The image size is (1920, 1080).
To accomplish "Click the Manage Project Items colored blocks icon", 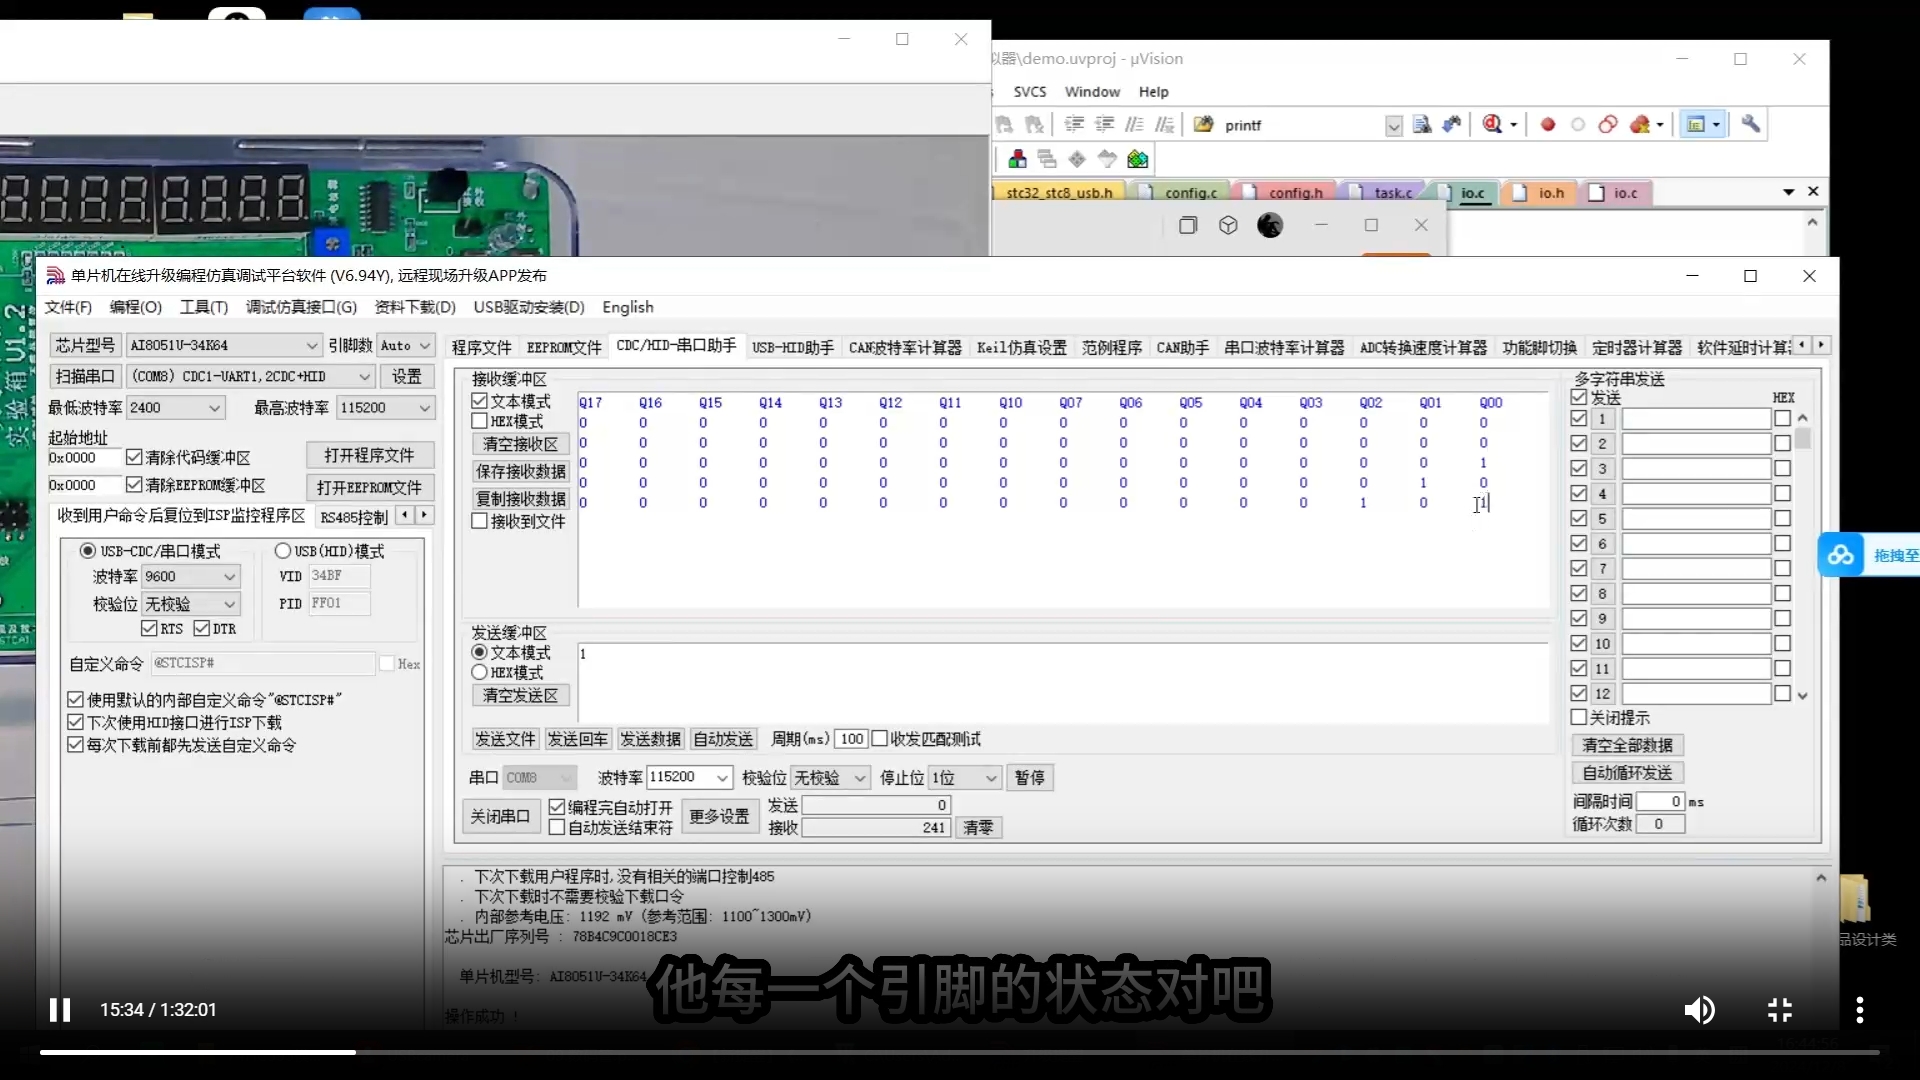I will (x=1017, y=159).
